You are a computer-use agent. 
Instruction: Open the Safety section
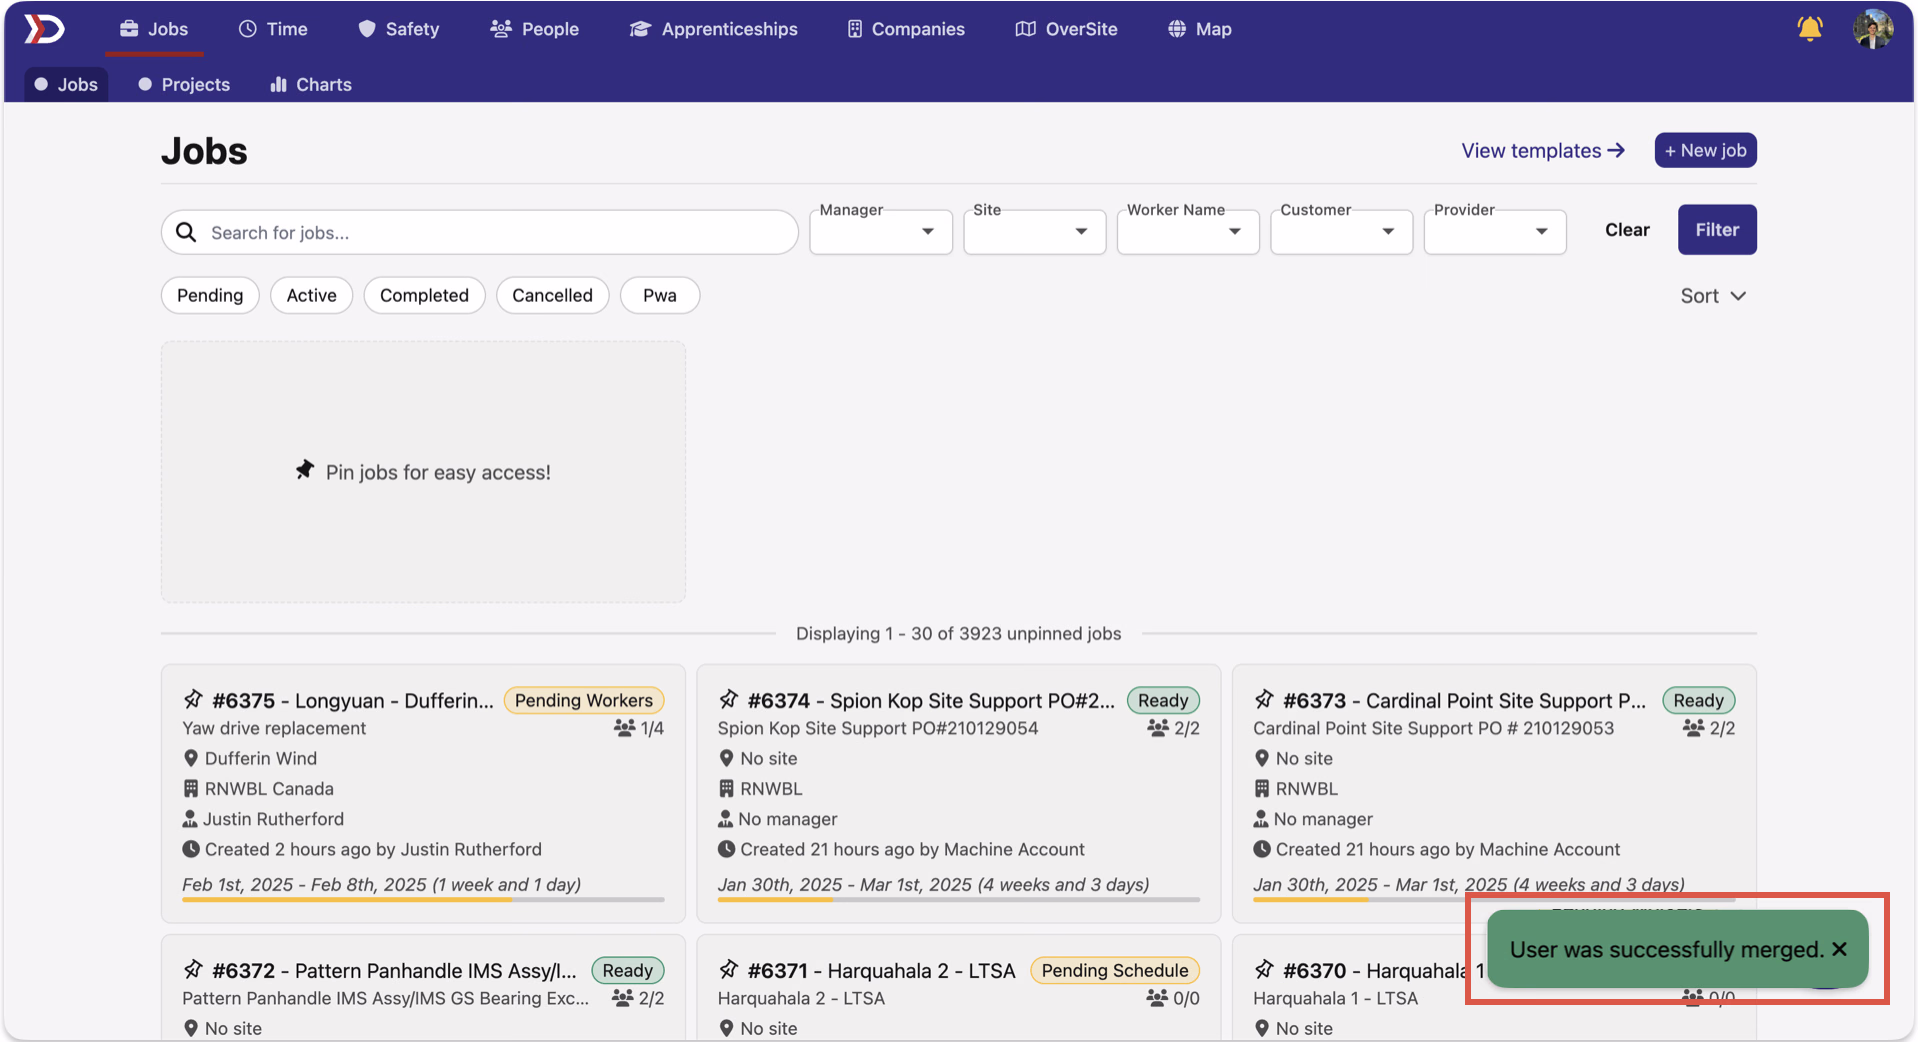(x=398, y=29)
